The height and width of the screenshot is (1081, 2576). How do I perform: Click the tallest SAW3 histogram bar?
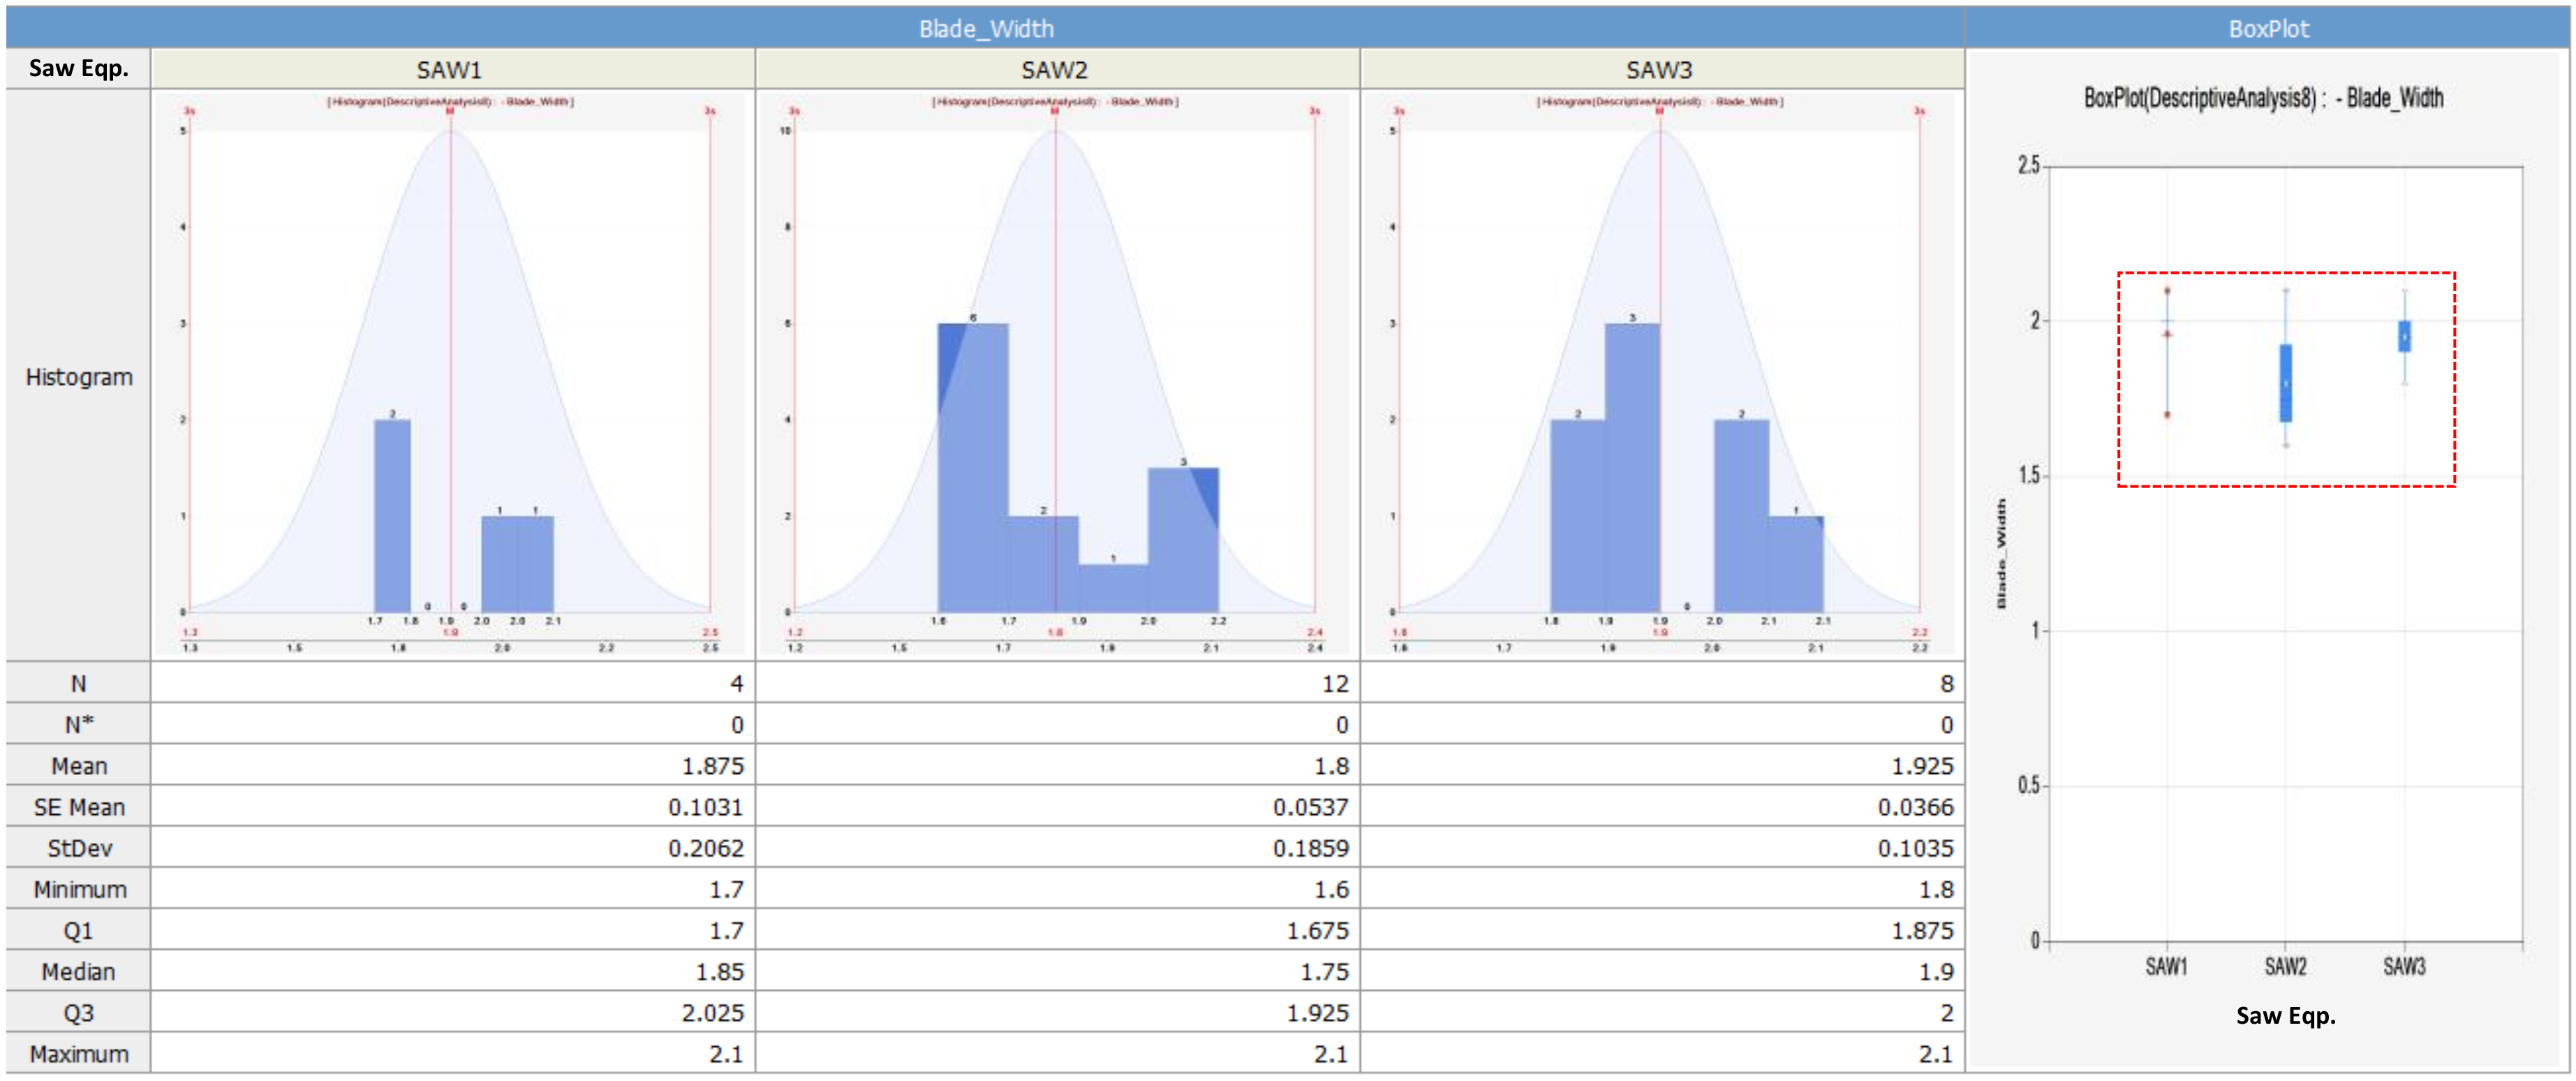coord(1632,467)
